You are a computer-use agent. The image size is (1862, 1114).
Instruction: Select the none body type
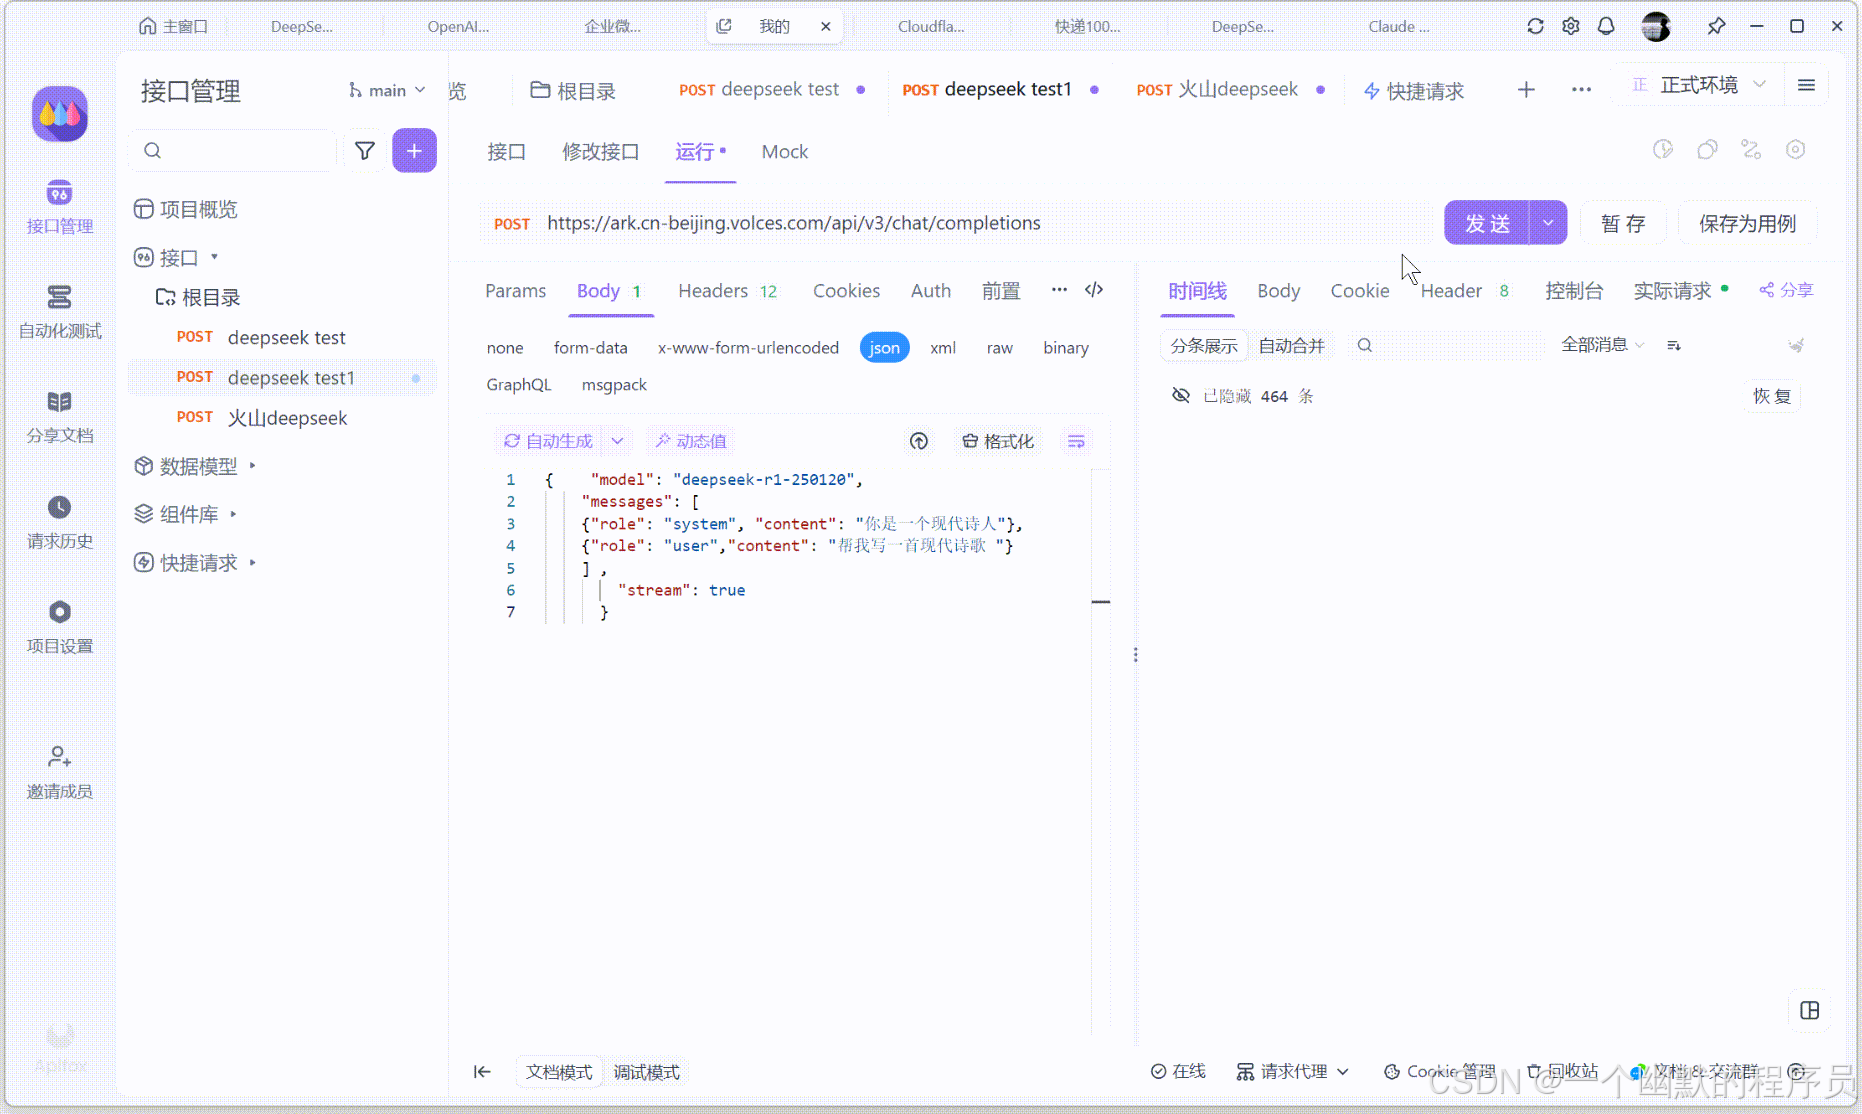tap(505, 348)
